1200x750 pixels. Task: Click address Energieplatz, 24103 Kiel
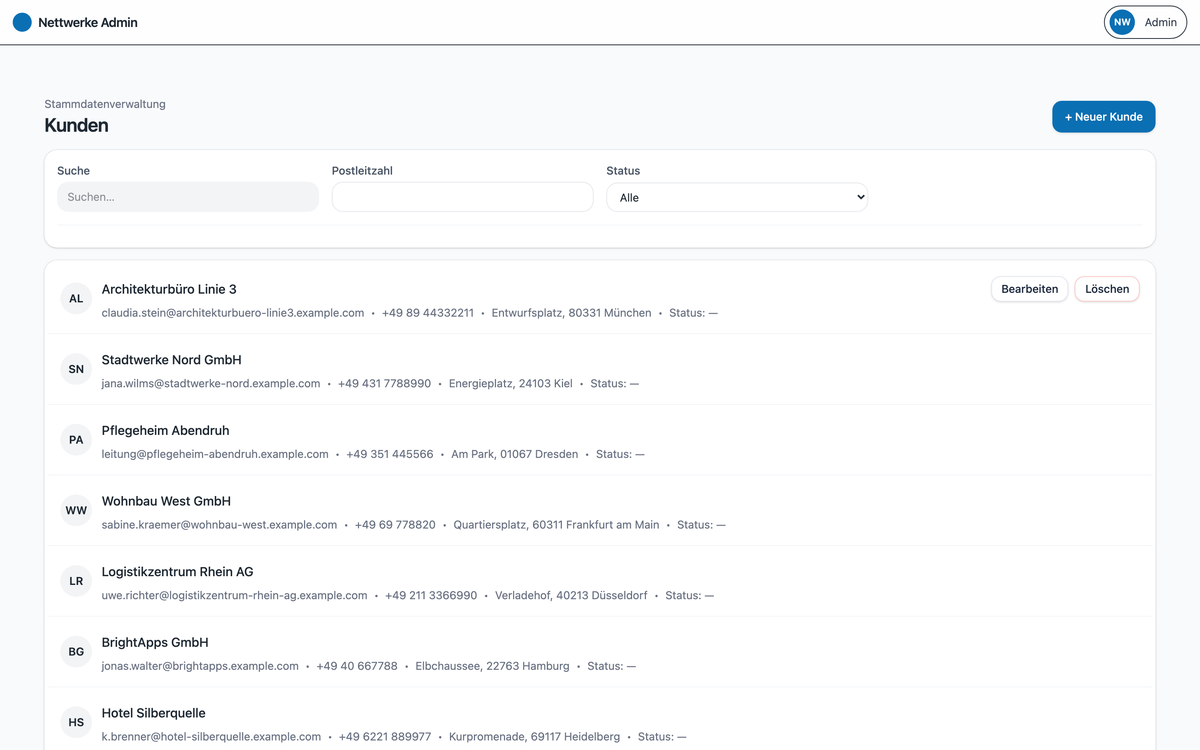(x=511, y=384)
